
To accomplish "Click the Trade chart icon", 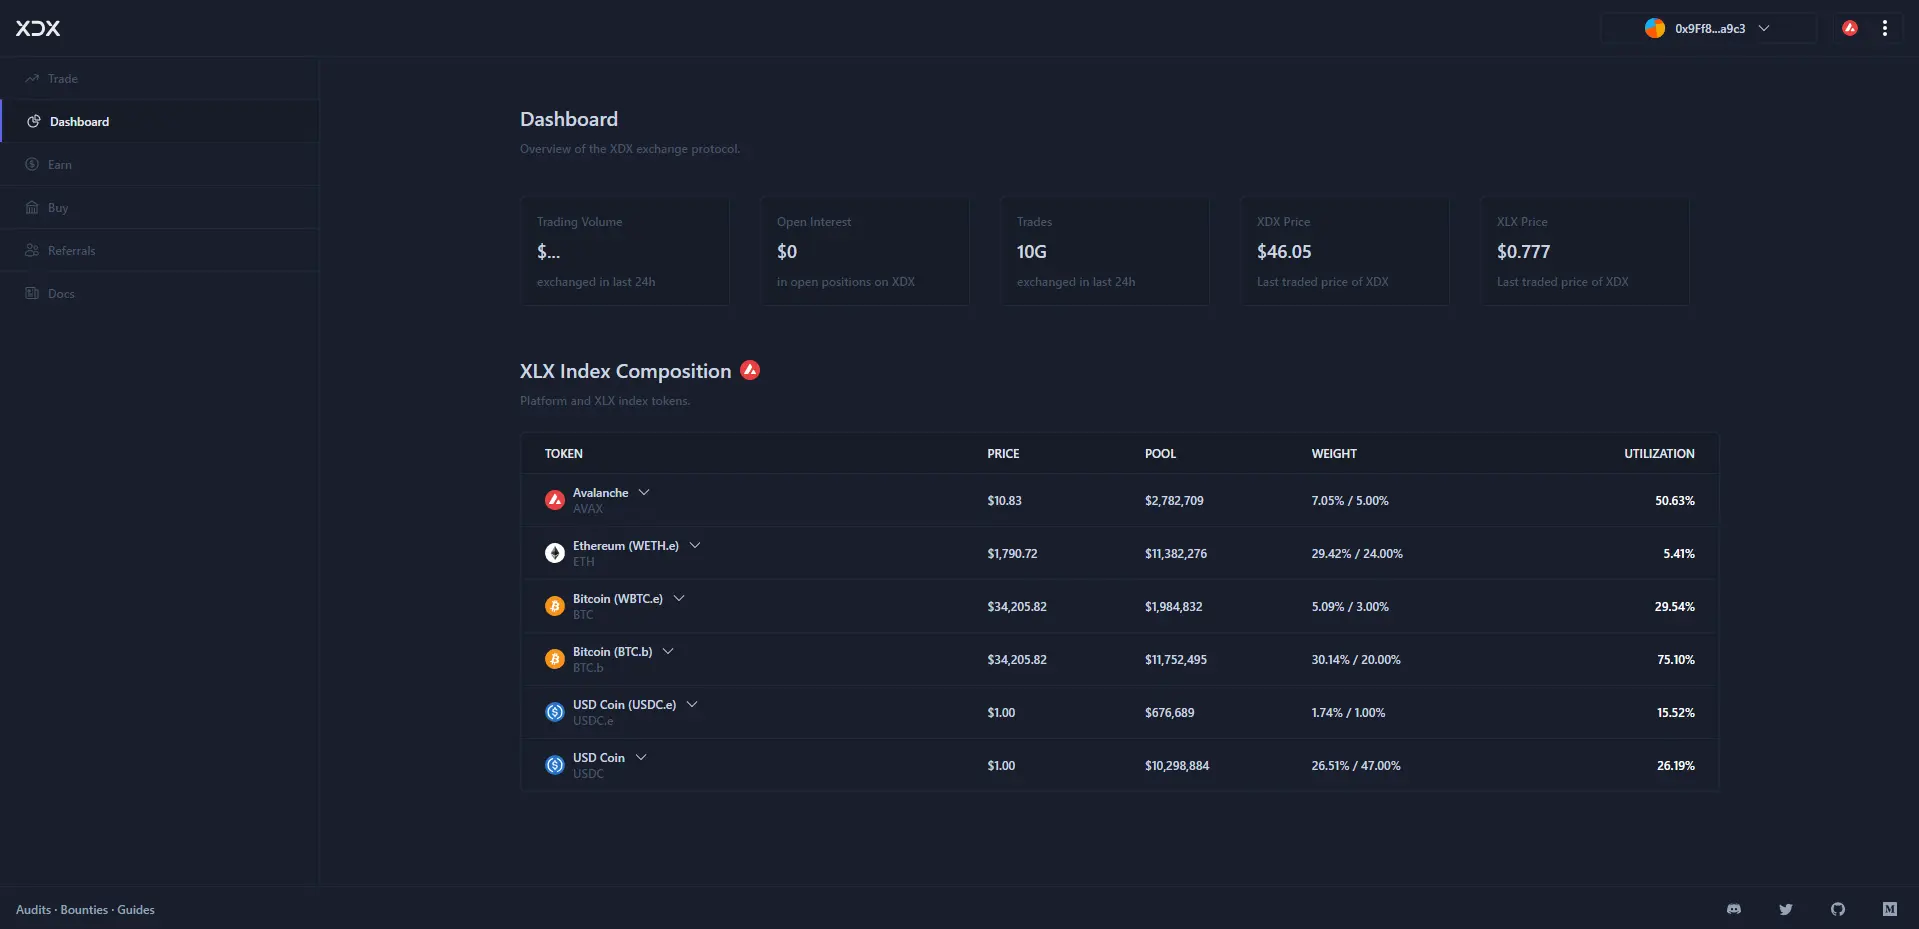I will [32, 78].
